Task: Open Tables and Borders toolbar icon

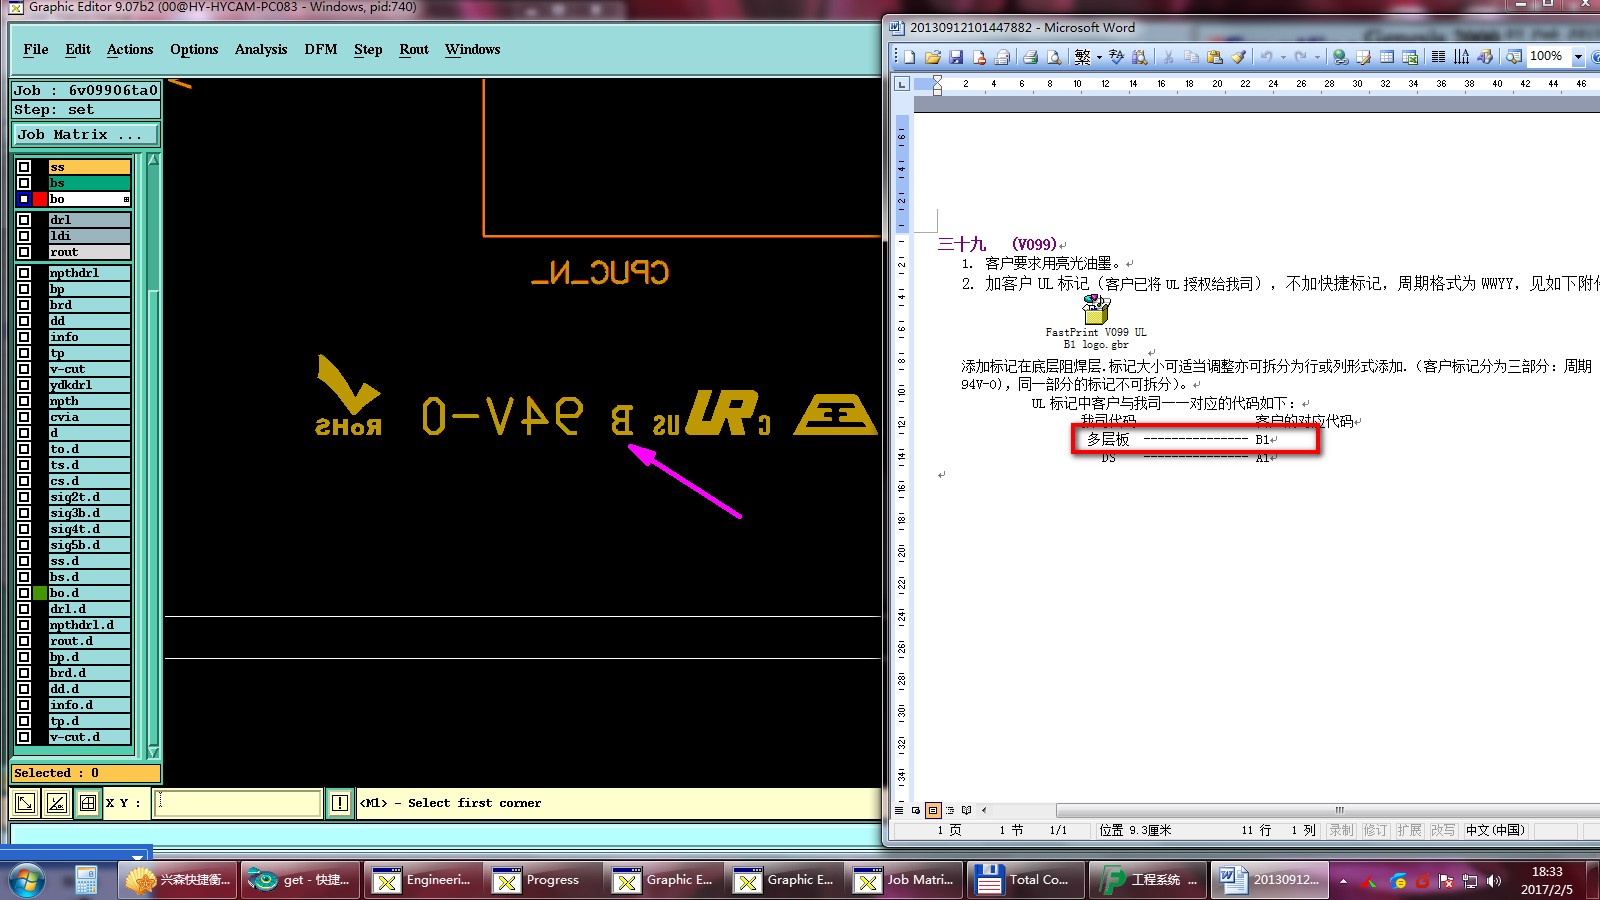Action: [x=1363, y=57]
